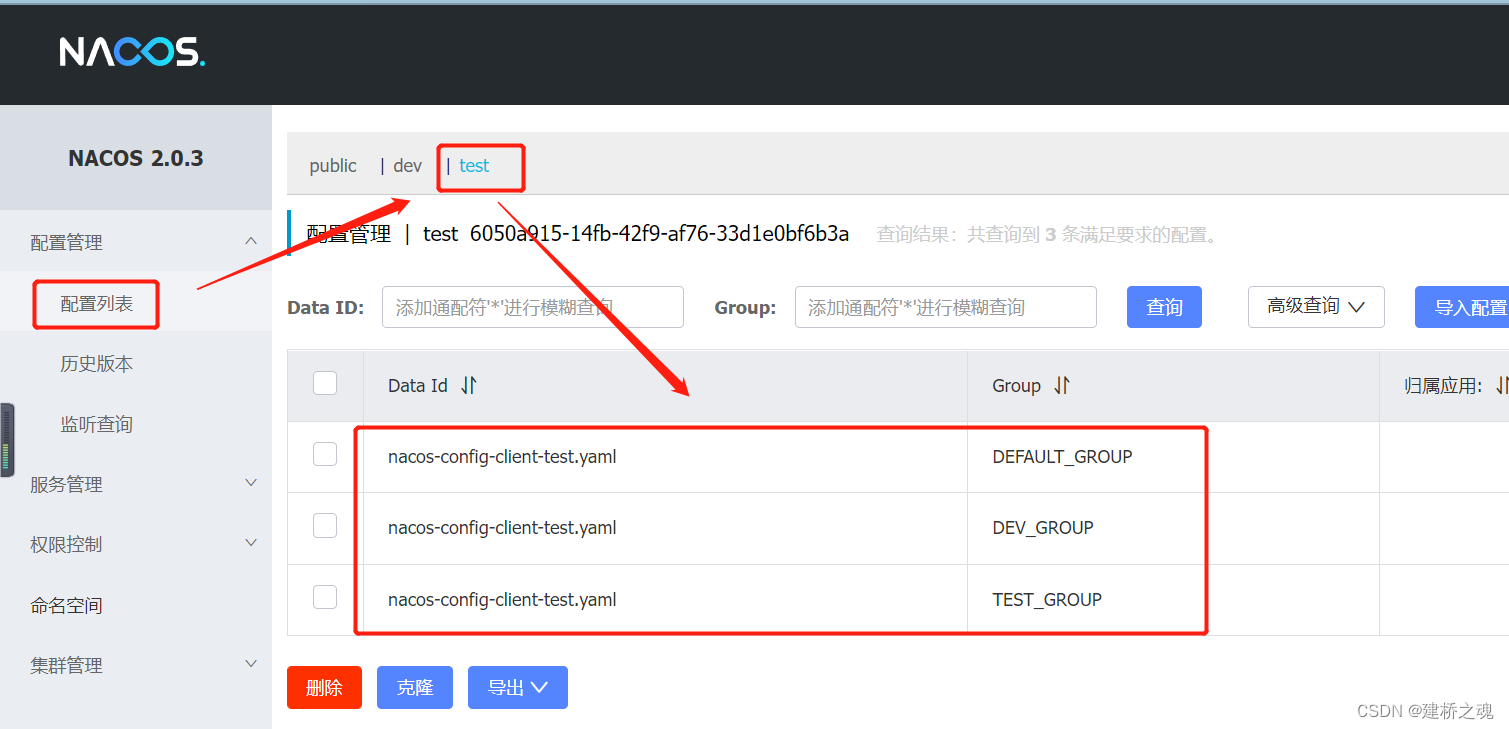Viewport: 1509px width, 729px height.
Task: Open 监听查询 in the sidebar
Action: [96, 424]
